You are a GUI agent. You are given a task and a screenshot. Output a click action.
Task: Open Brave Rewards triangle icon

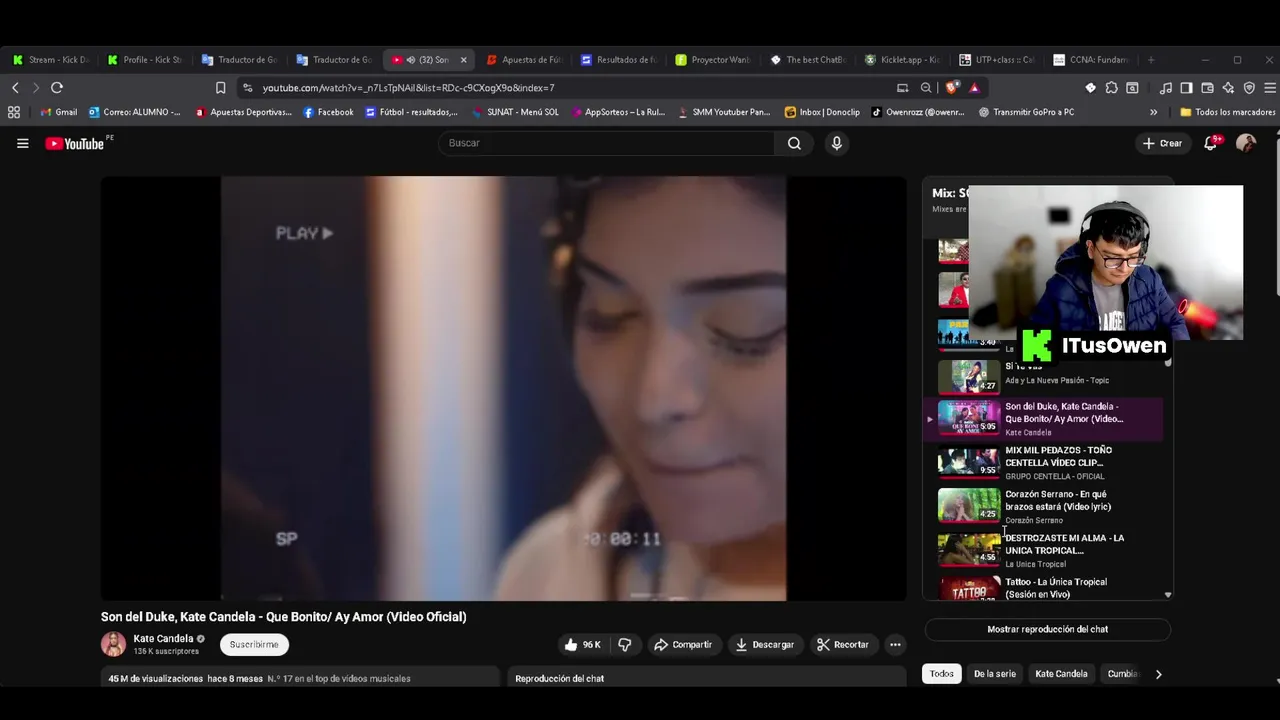(974, 88)
